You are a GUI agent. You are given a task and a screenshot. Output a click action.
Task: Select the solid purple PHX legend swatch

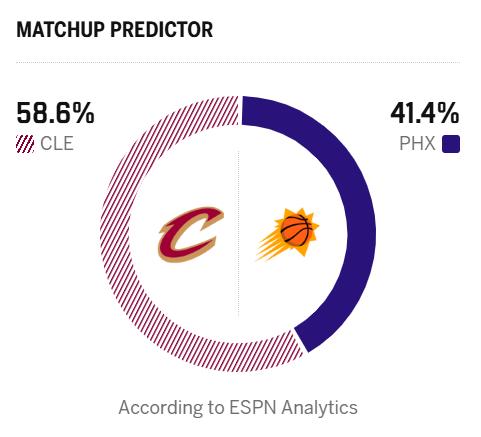coord(451,144)
